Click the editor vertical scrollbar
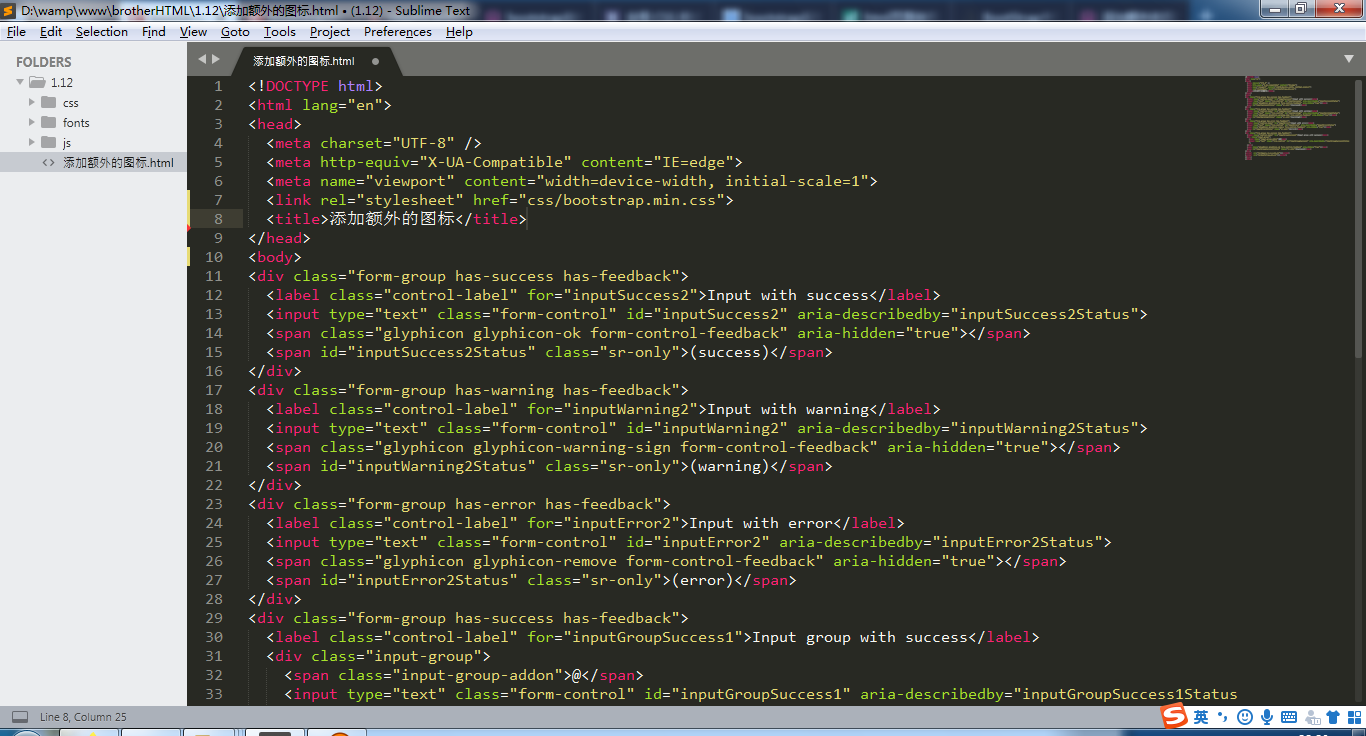 tap(1359, 217)
